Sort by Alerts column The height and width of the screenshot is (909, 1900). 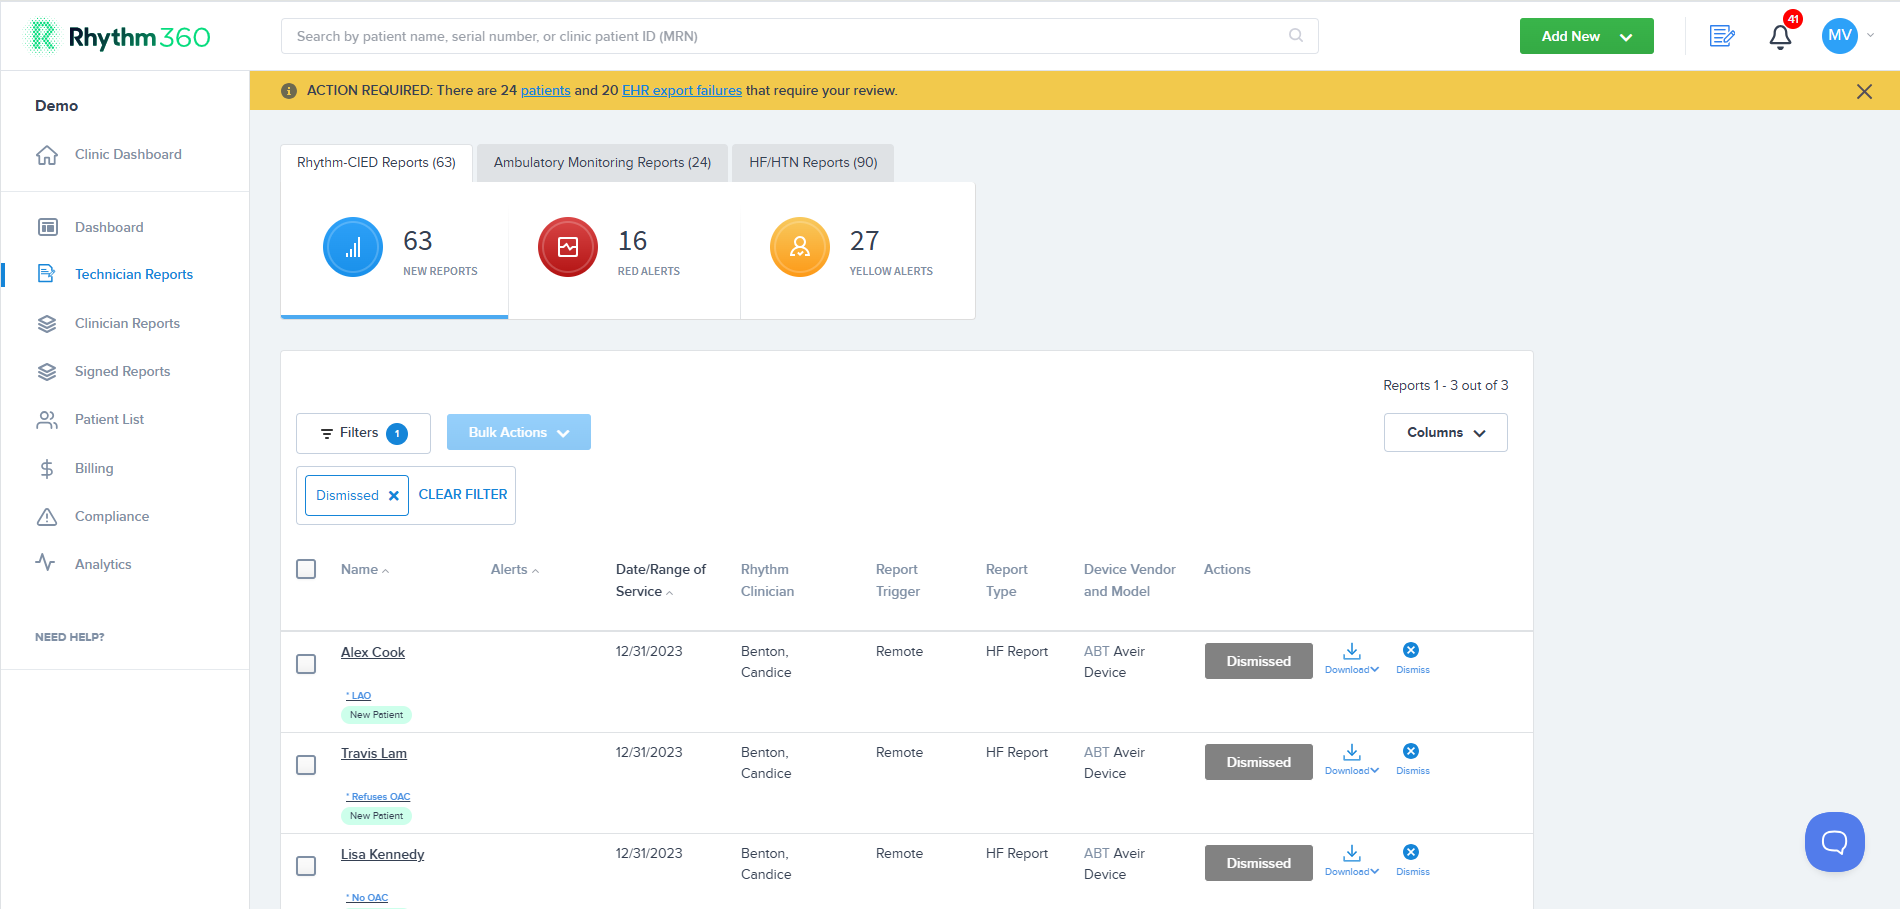[x=514, y=569]
